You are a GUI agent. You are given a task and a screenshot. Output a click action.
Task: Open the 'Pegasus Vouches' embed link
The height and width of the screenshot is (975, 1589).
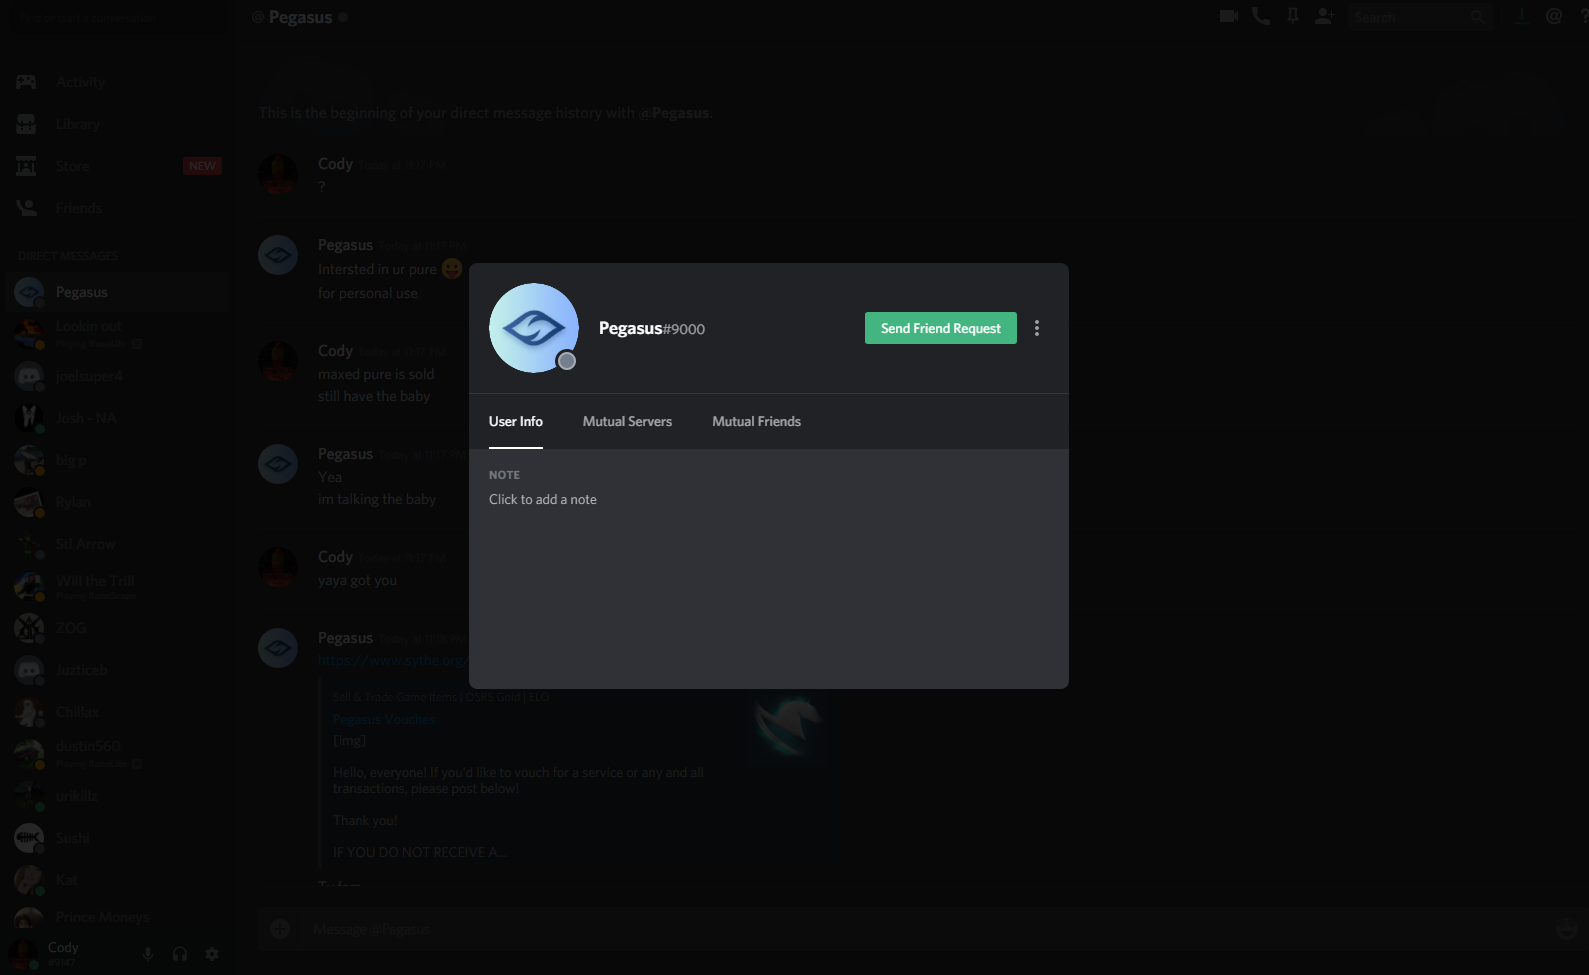coord(384,719)
